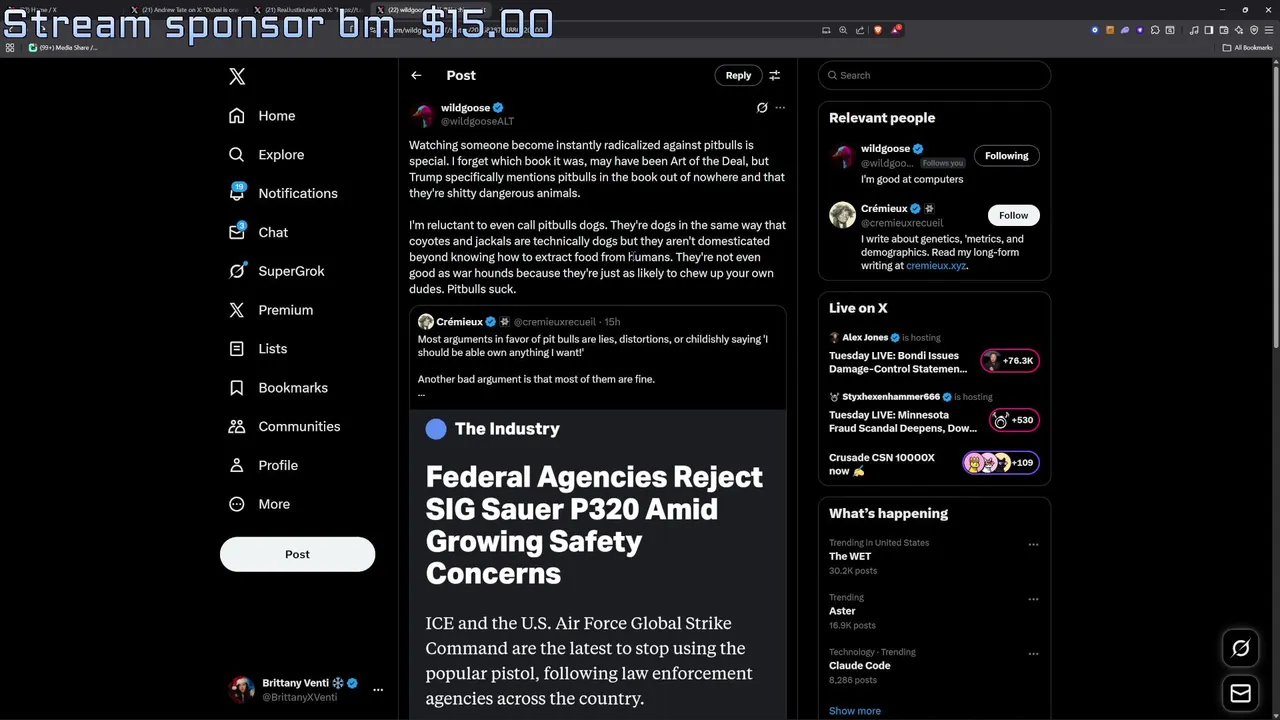Open three-dot menu on wildgoose post
The image size is (1280, 720).
(x=780, y=108)
